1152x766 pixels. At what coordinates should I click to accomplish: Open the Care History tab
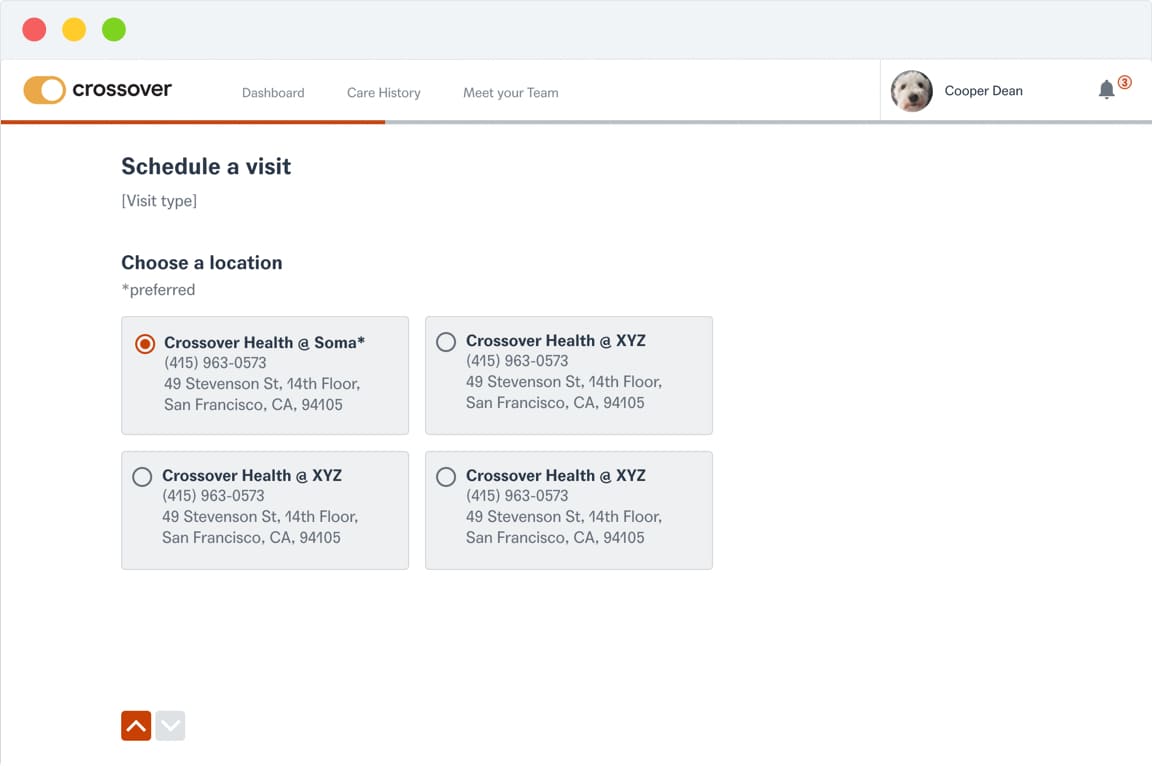384,93
